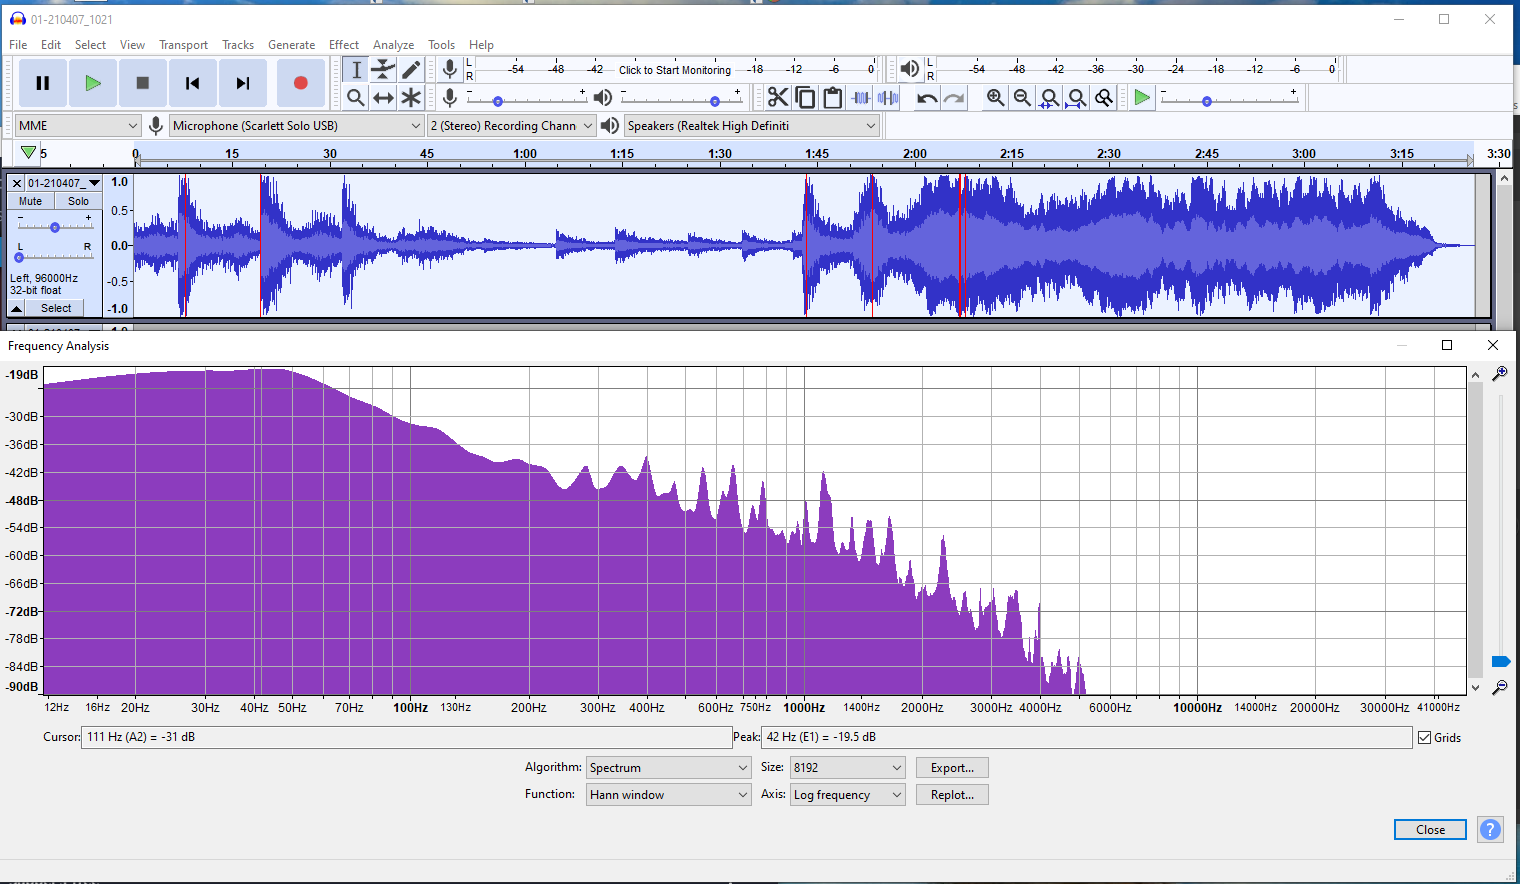Start recording with the red Record button
This screenshot has width=1520, height=884.
pos(300,83)
